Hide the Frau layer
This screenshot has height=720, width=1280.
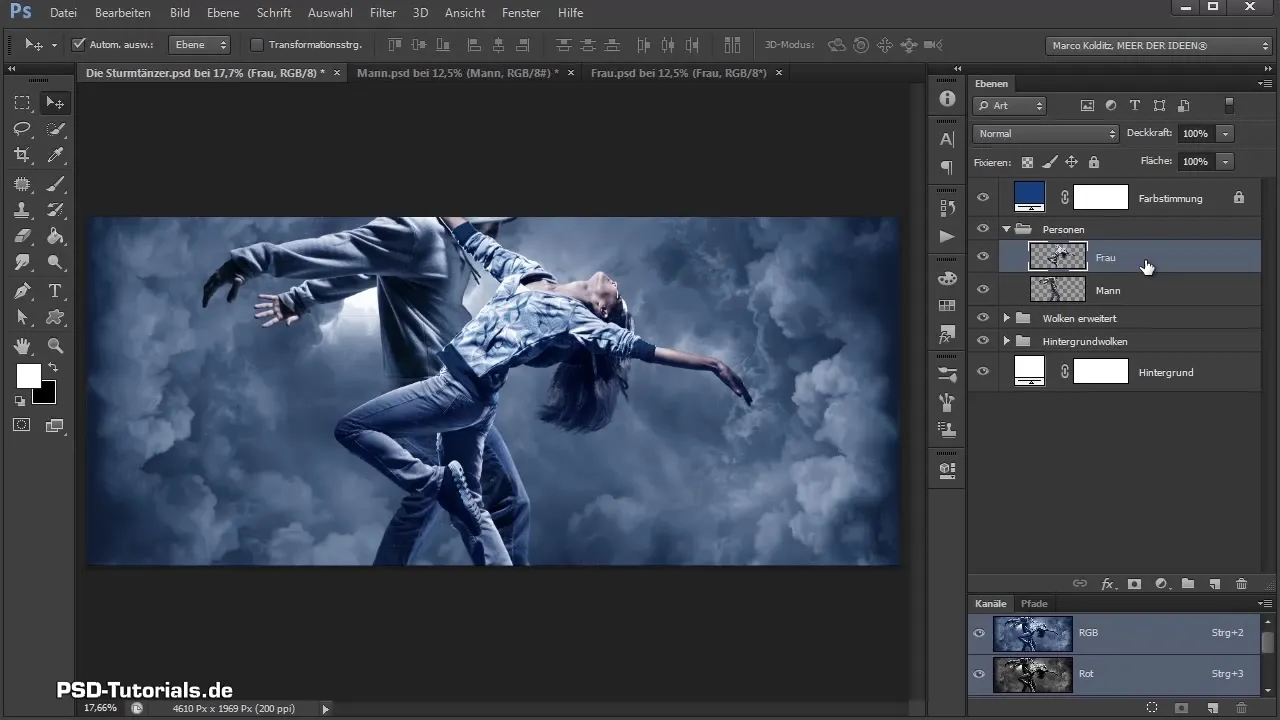click(x=983, y=257)
